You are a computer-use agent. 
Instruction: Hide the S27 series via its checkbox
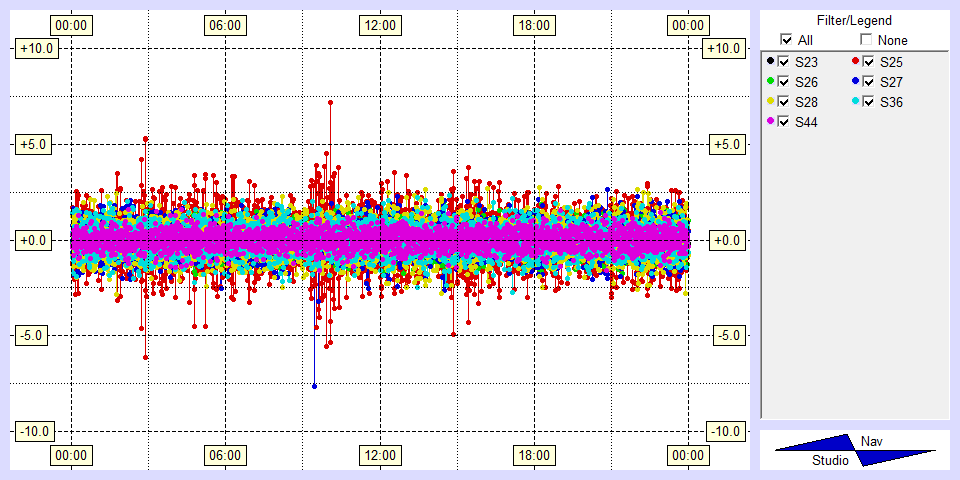point(869,82)
